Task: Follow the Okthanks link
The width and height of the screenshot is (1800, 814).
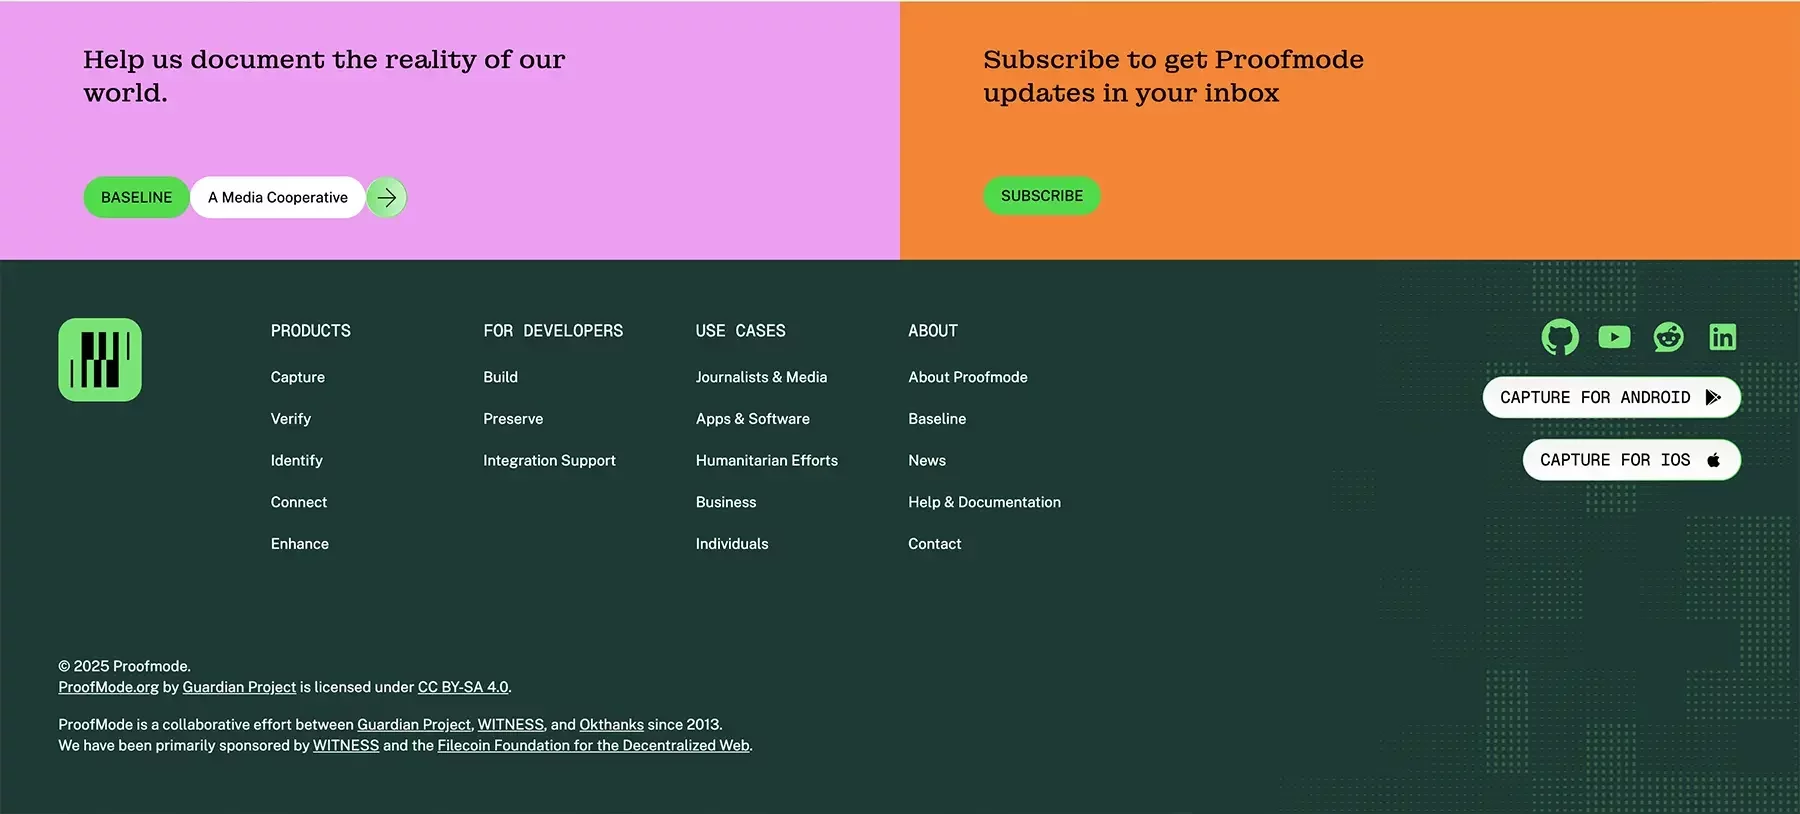Action: click(x=611, y=725)
